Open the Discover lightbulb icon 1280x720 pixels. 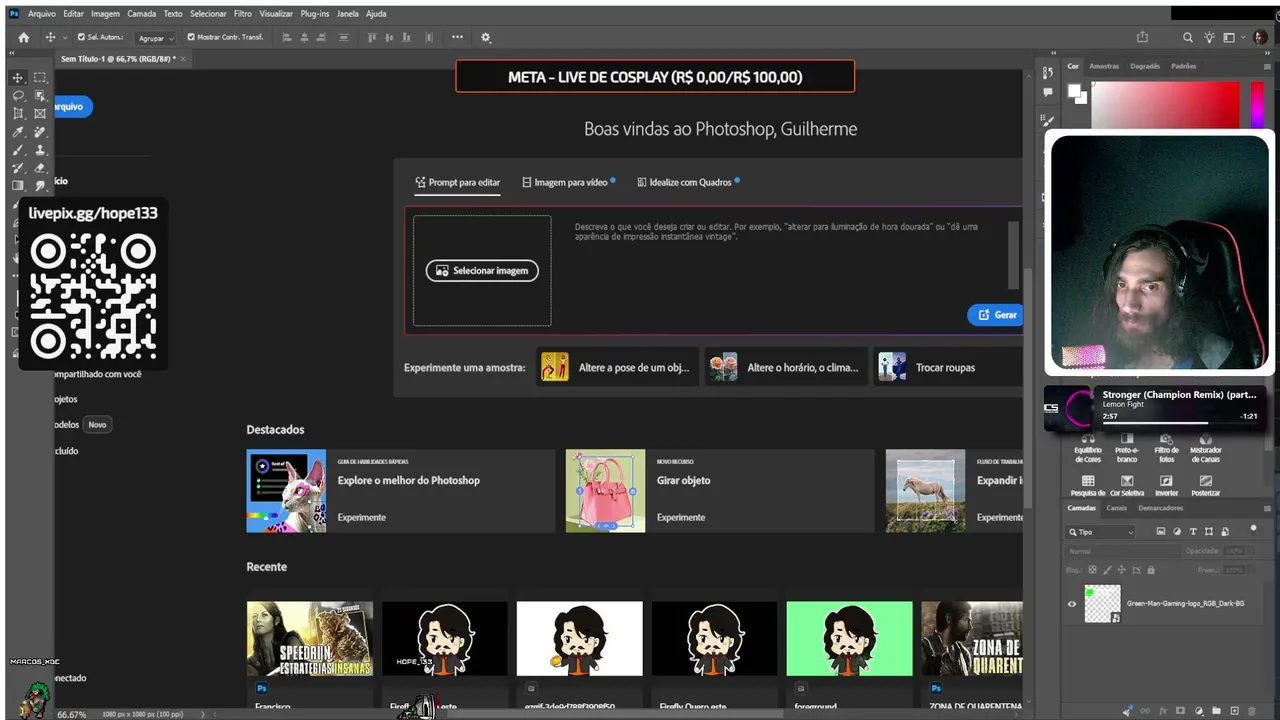pos(1210,37)
